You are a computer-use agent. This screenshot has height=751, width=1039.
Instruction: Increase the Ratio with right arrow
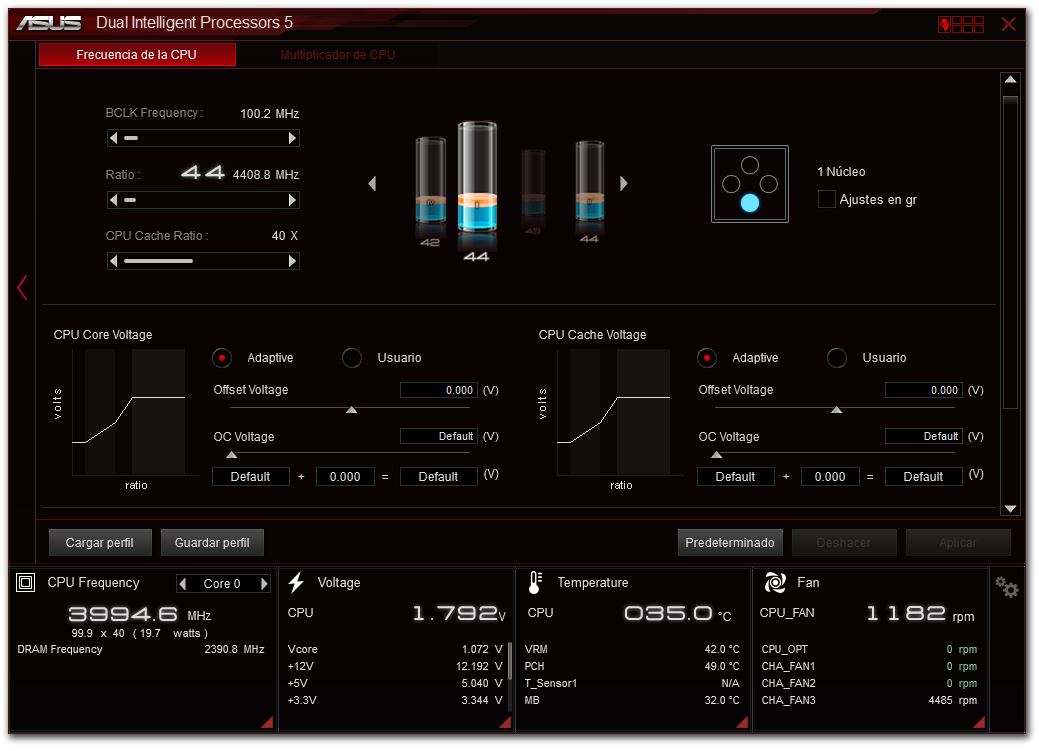tap(292, 200)
